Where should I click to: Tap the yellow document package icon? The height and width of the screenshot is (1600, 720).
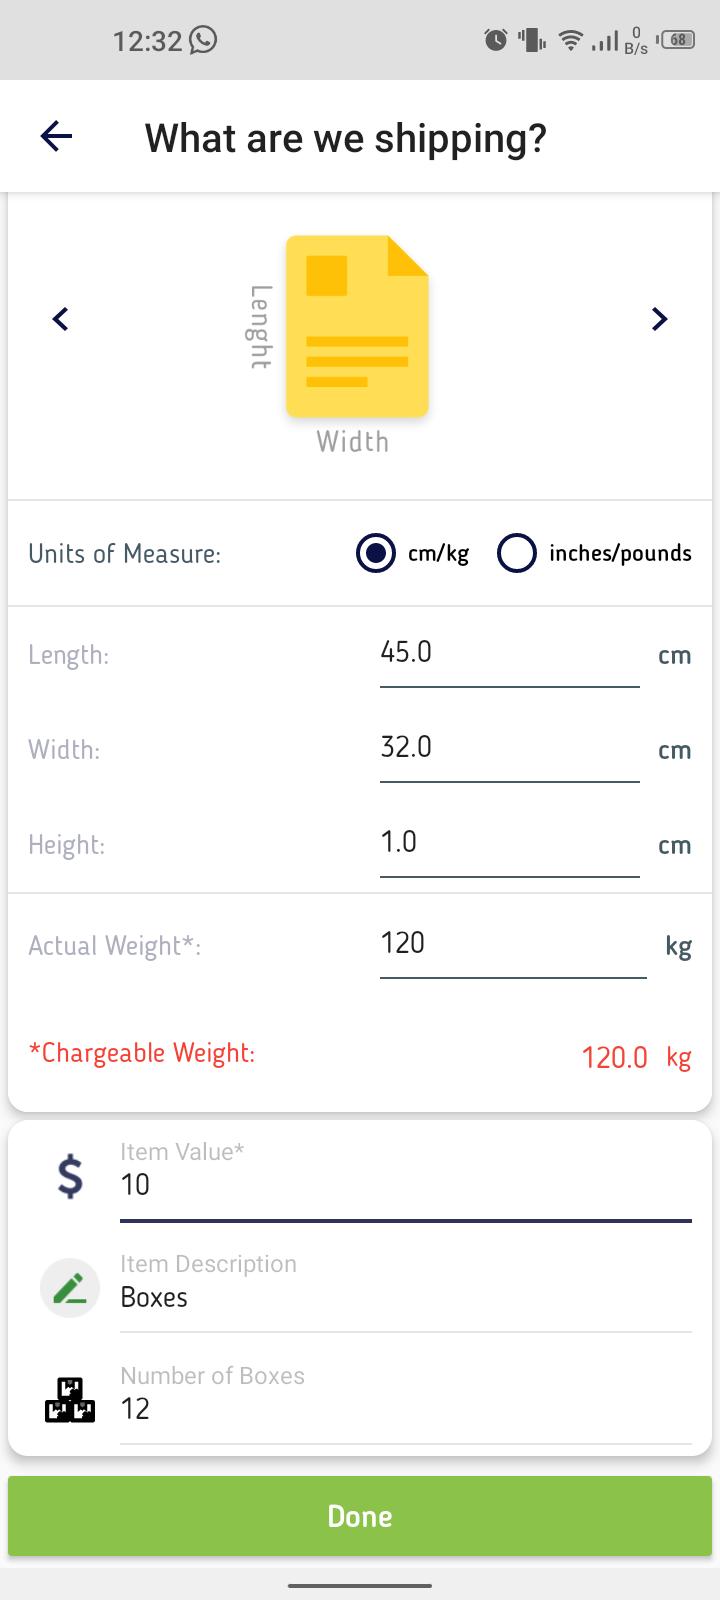[x=358, y=326]
